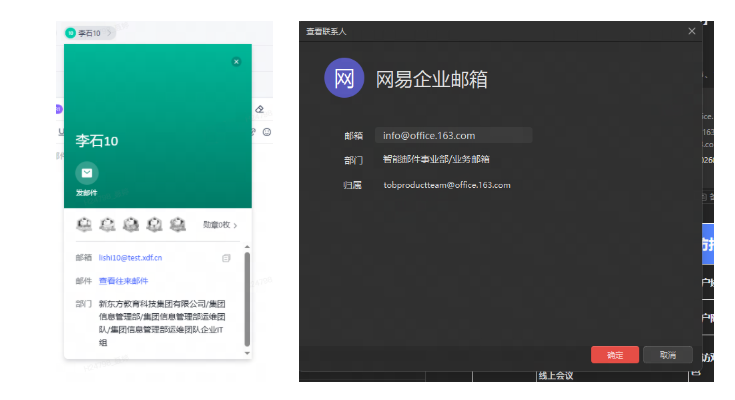Click the 李石10 name on green card
Viewport: 735px width, 400px height.
point(97,141)
